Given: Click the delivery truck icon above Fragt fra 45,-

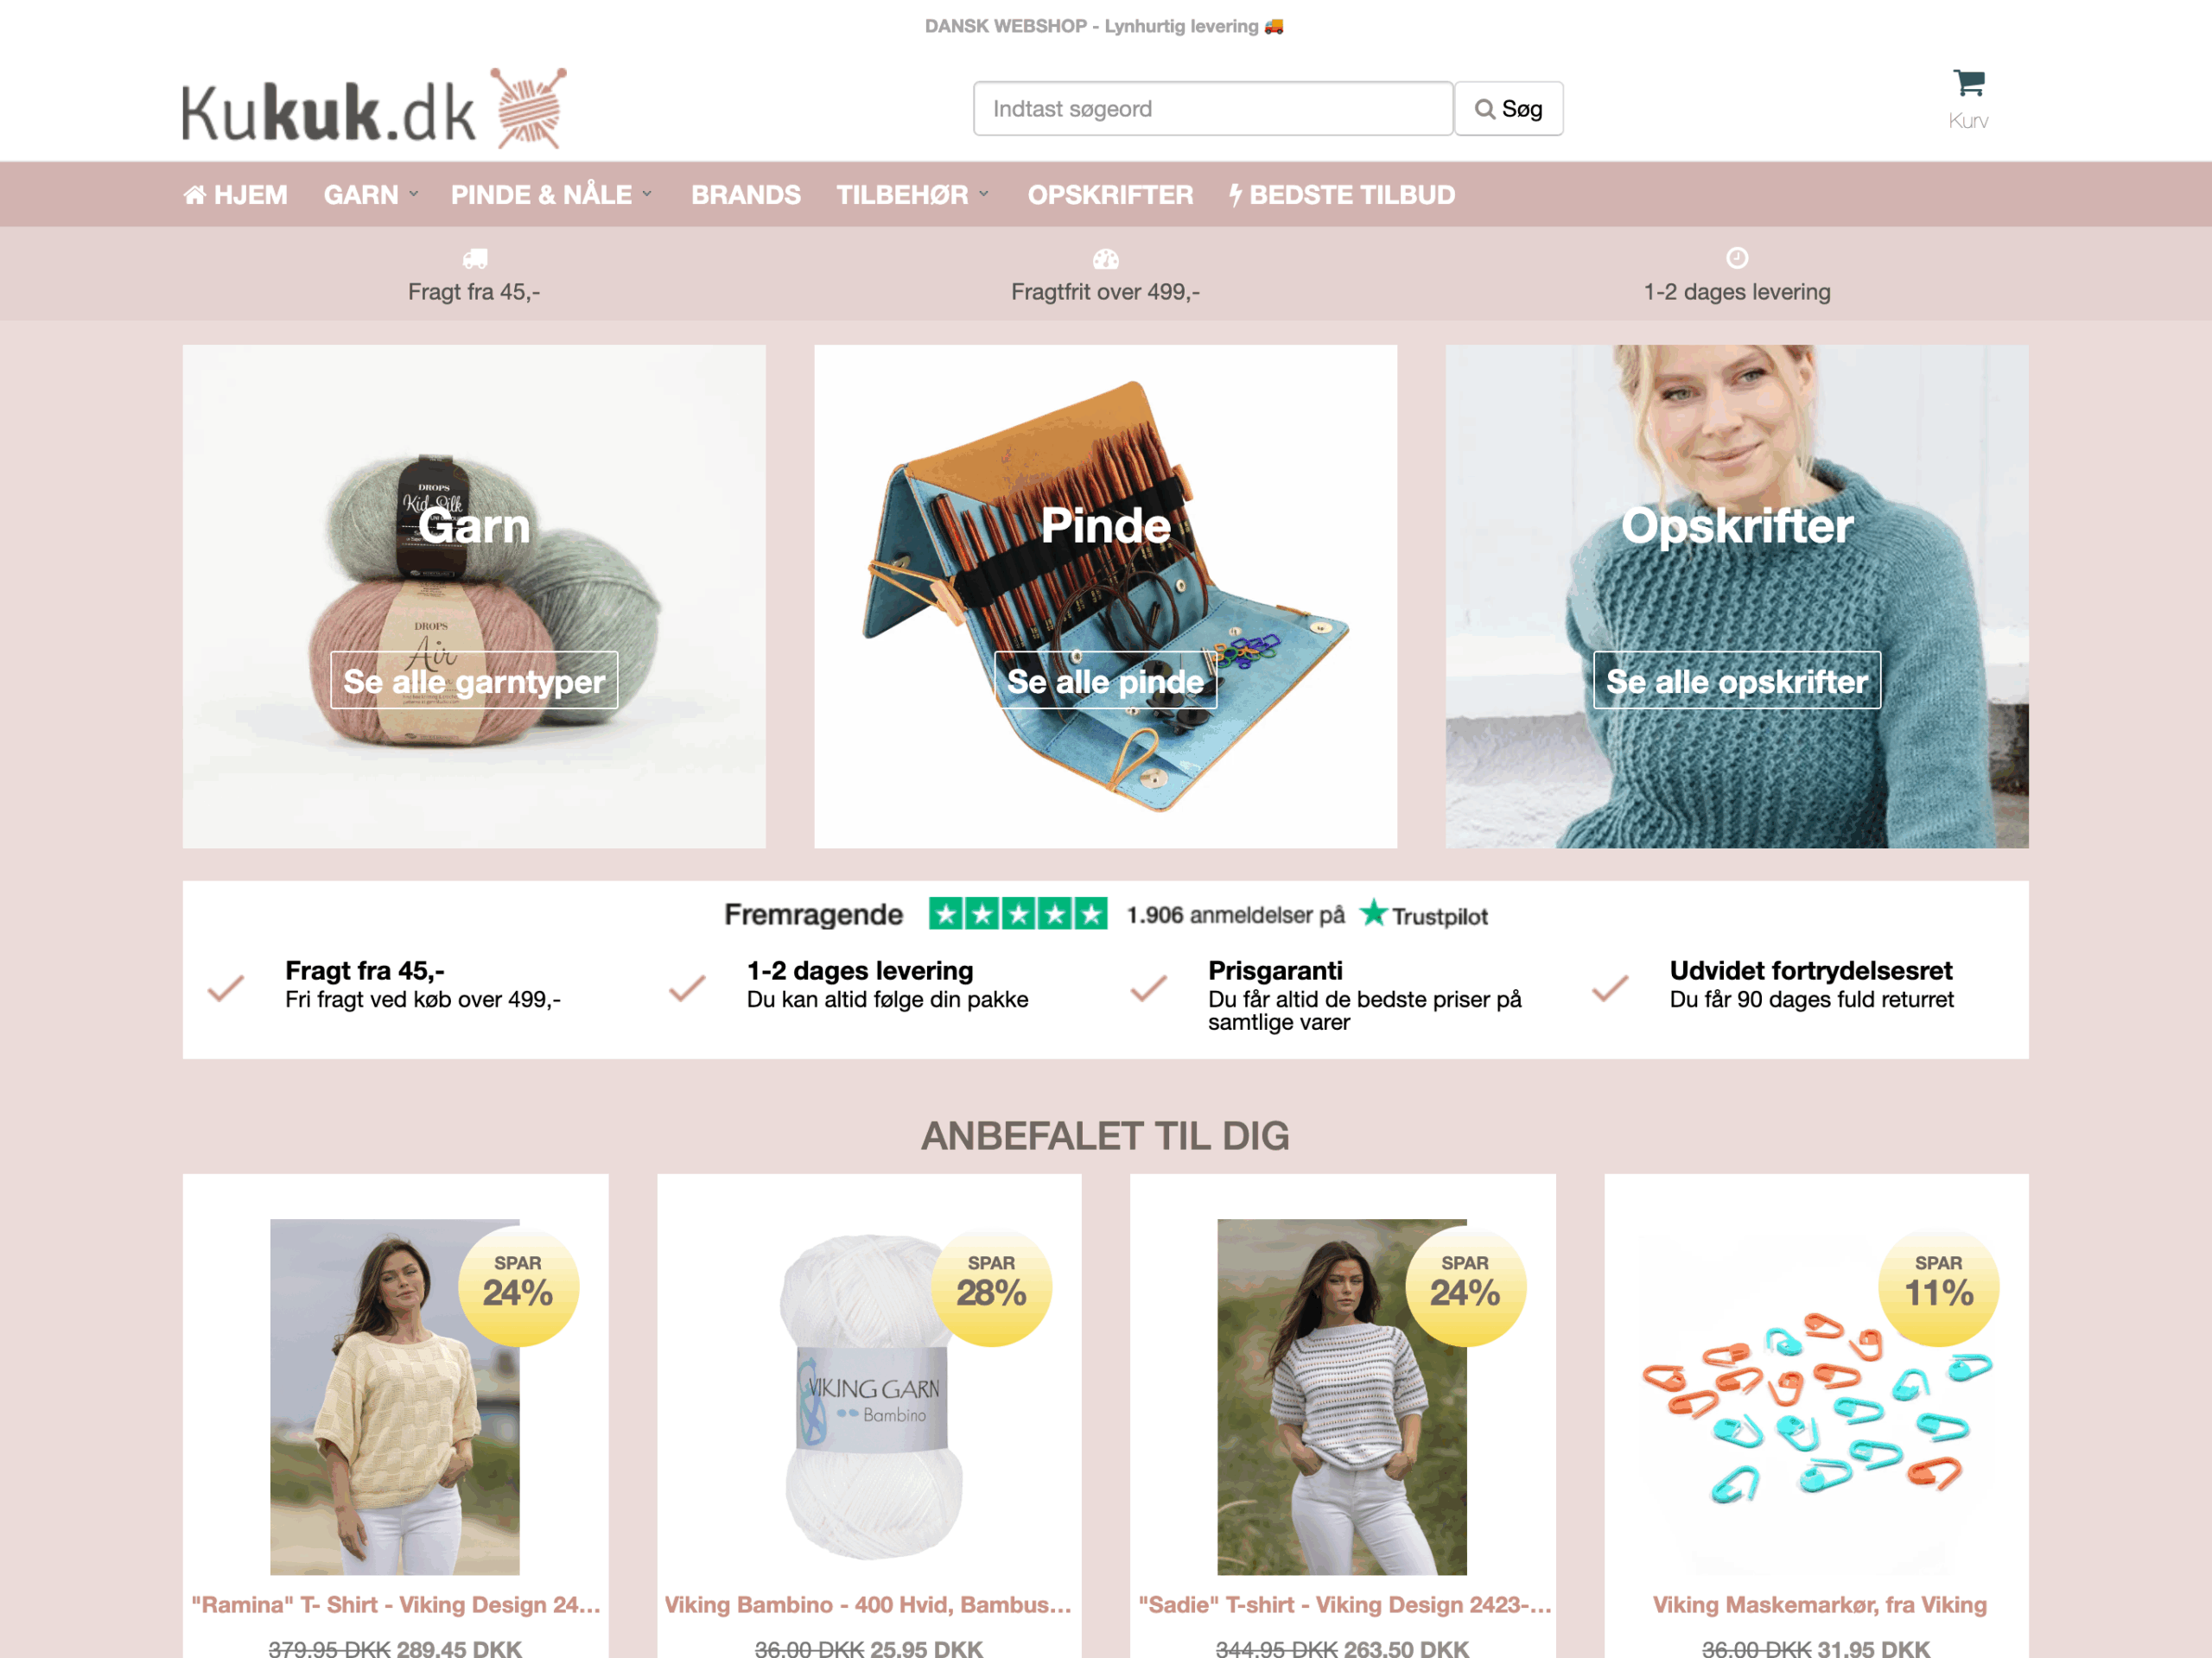Looking at the screenshot, I should (475, 259).
